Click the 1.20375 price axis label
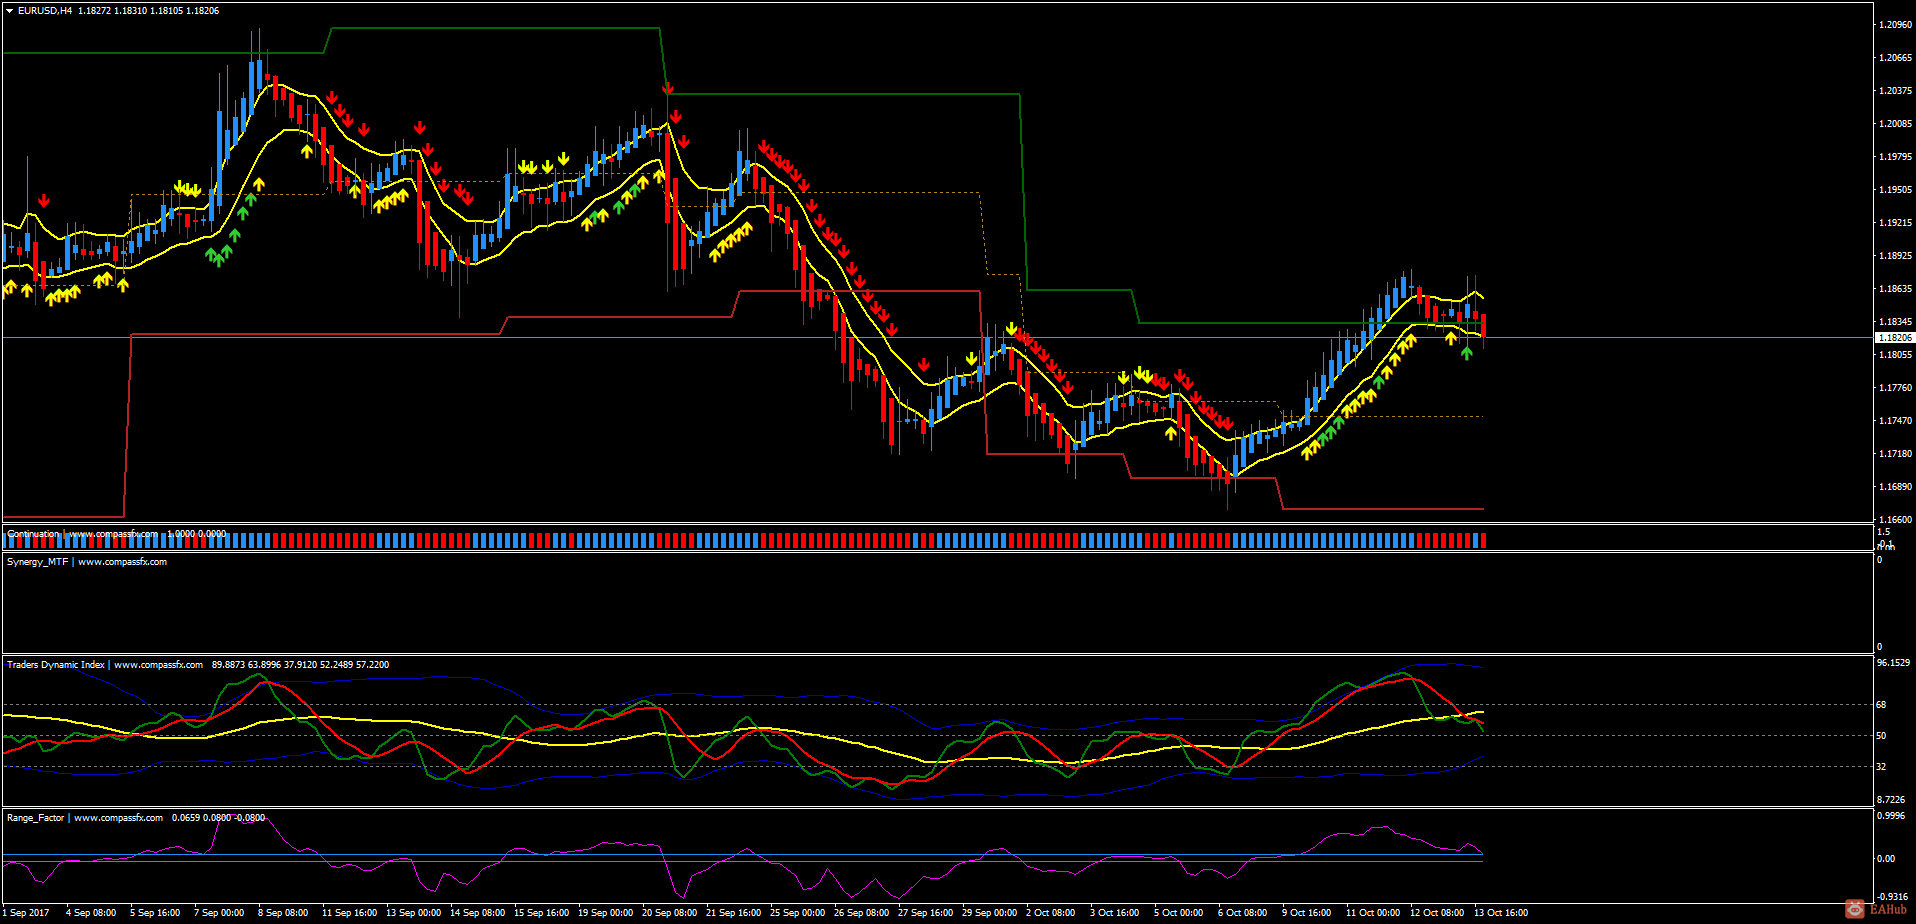 point(1896,91)
